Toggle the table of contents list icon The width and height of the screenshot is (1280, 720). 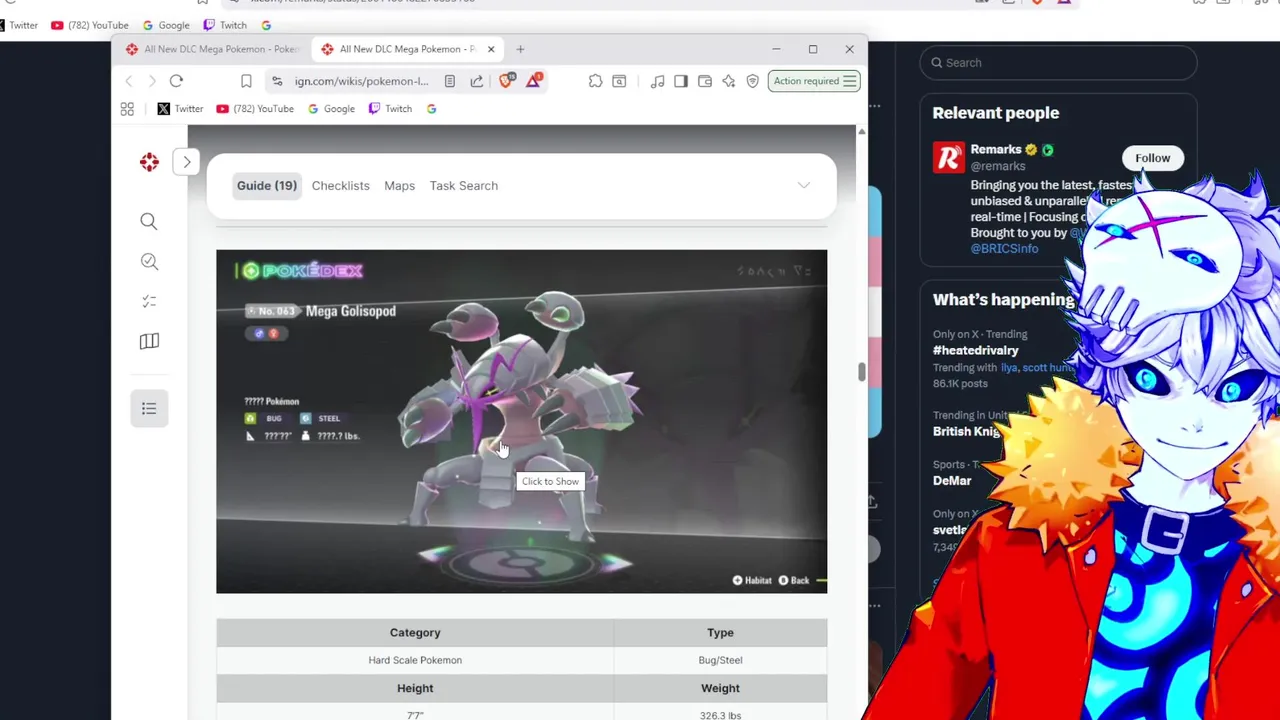click(149, 408)
